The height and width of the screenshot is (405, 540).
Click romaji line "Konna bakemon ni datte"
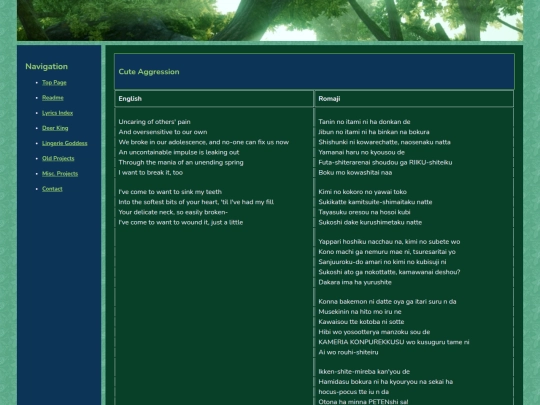pos(387,302)
